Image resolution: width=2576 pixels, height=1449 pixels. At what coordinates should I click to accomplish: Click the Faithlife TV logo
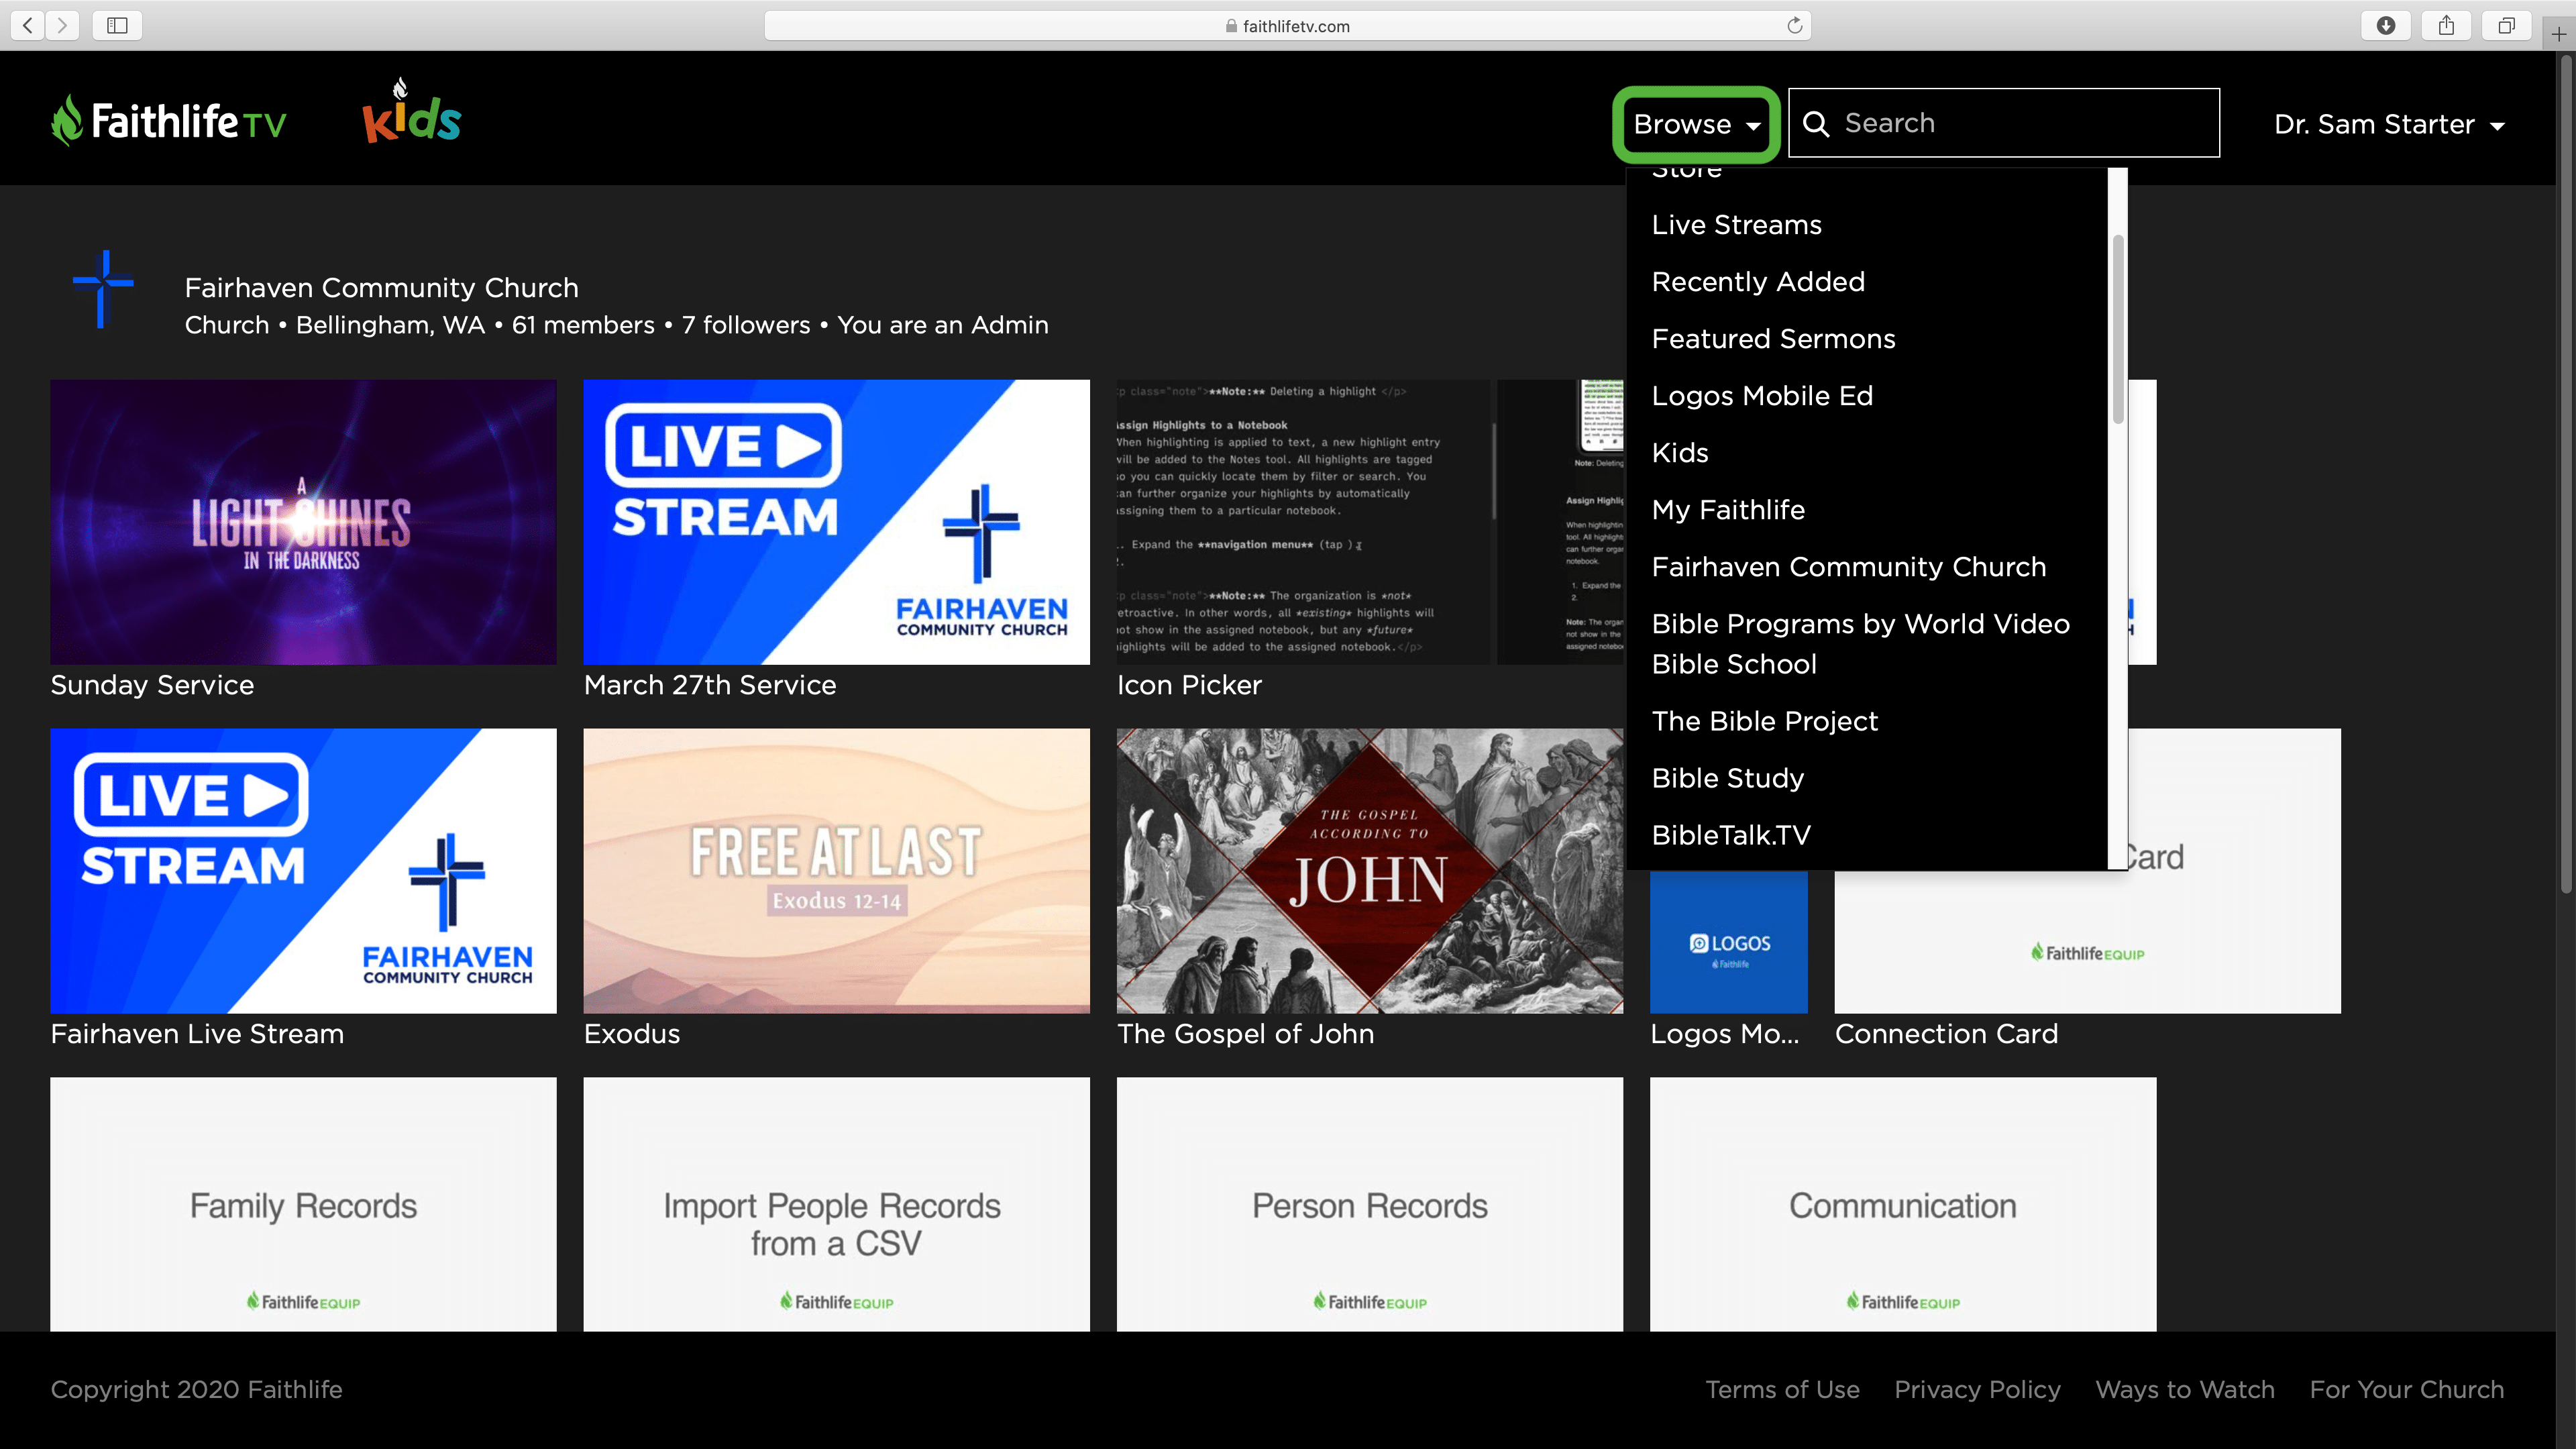(x=169, y=121)
